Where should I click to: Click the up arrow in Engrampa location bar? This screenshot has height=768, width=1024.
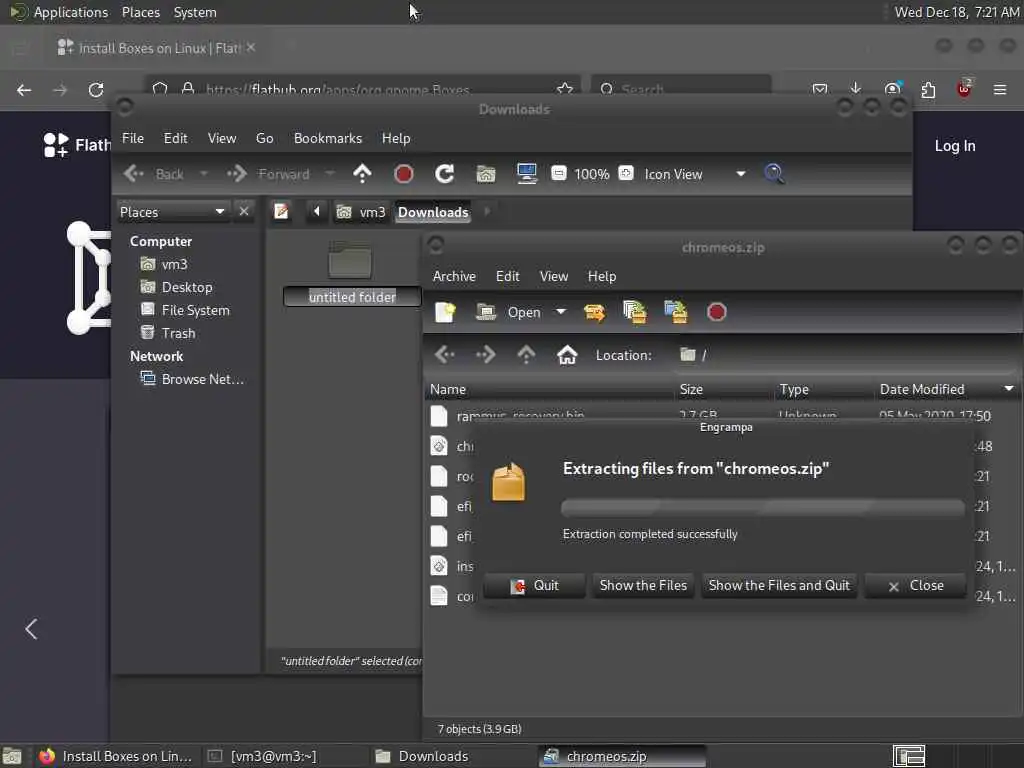point(526,355)
